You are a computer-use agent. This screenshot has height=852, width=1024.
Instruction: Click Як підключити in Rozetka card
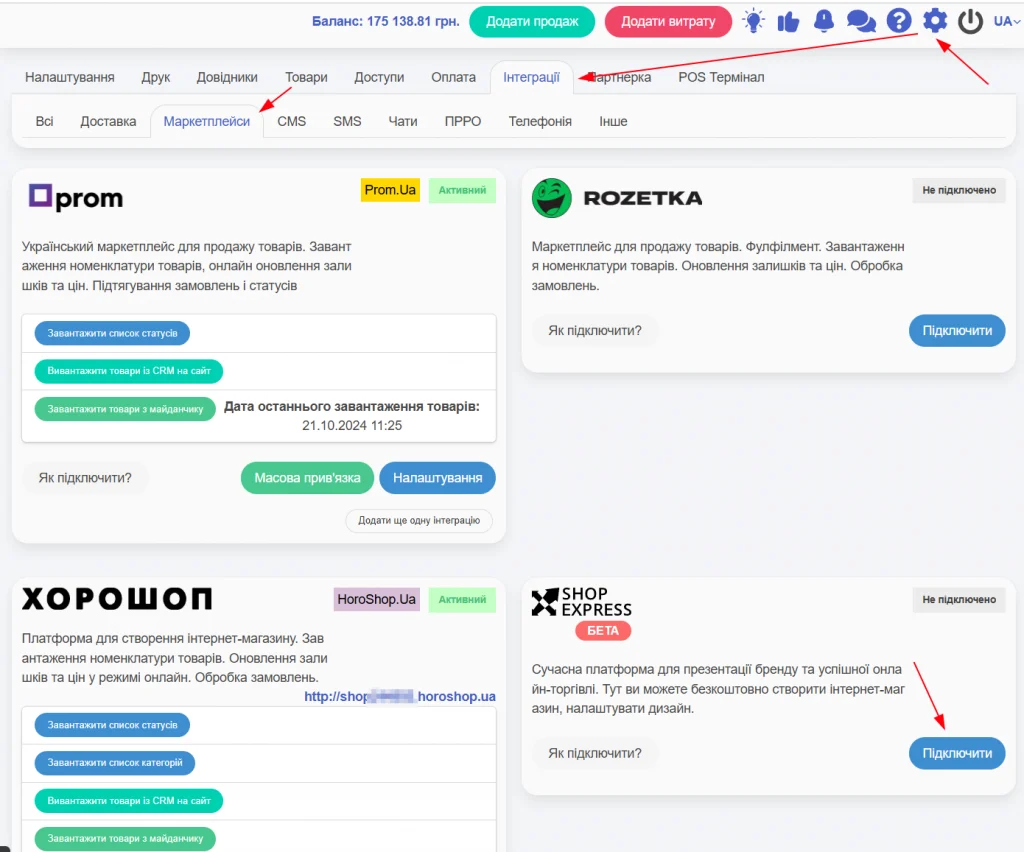pos(595,331)
